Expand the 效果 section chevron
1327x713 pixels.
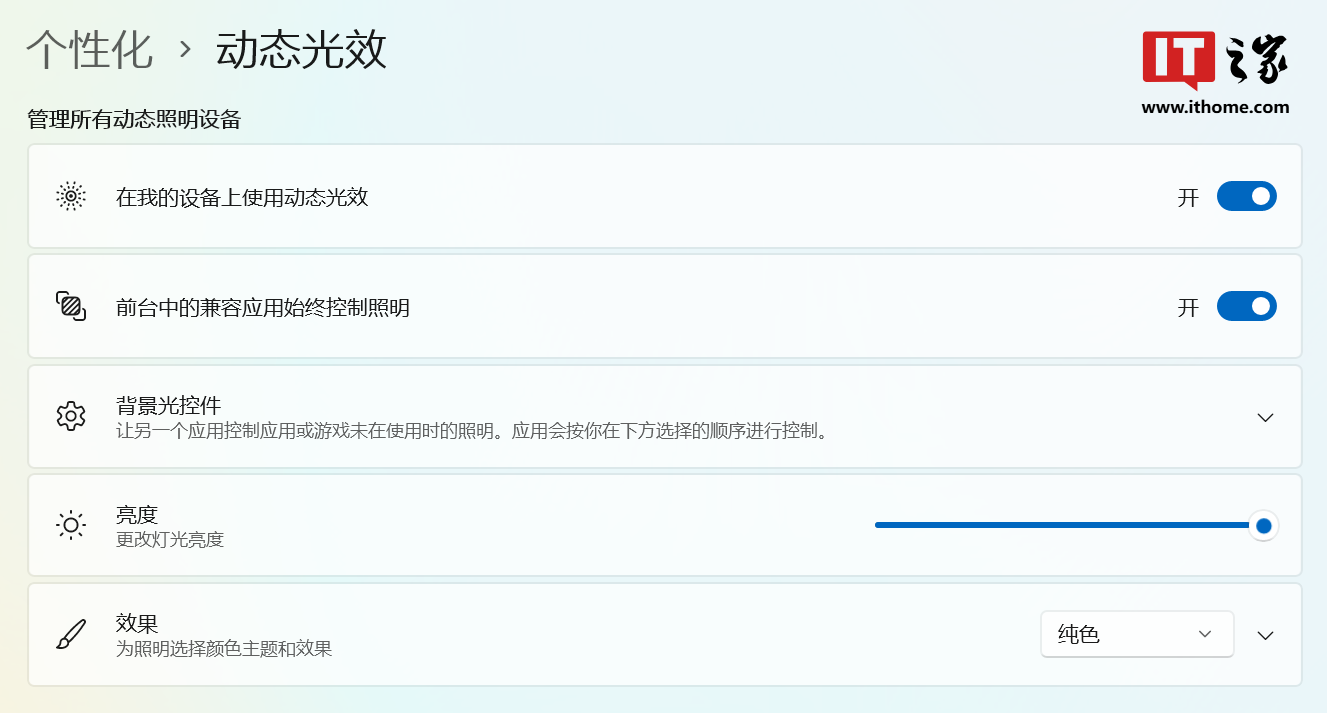click(1265, 633)
